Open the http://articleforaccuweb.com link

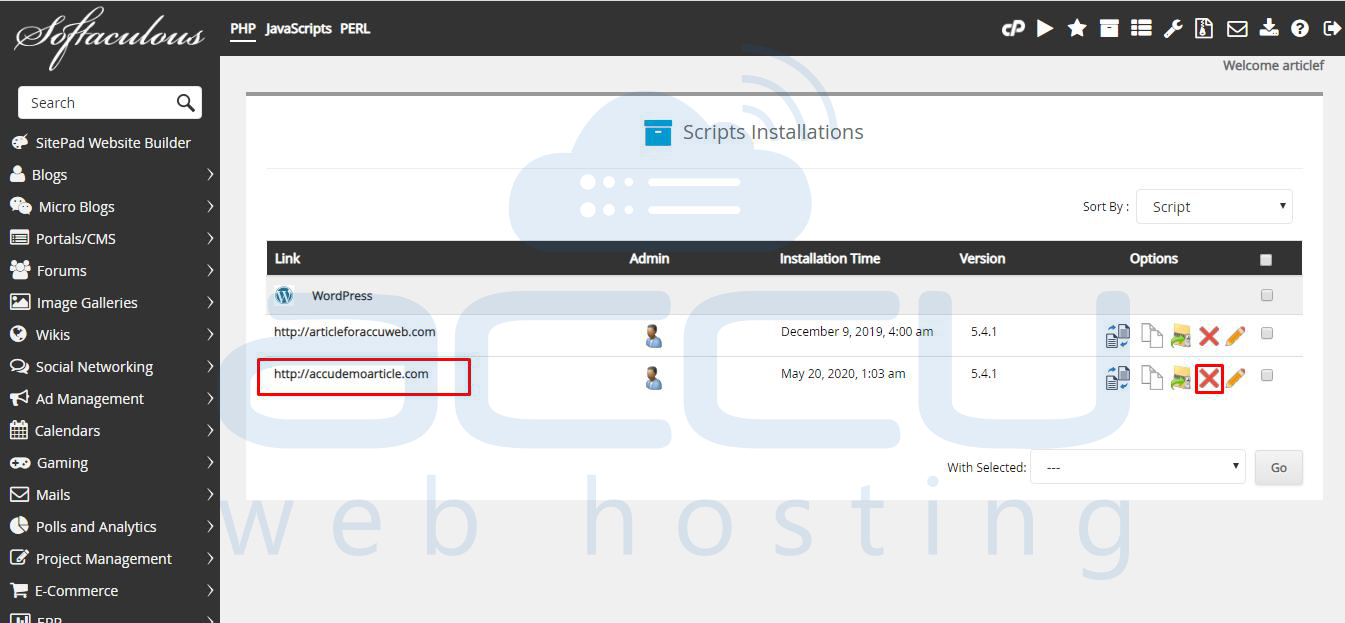click(355, 332)
